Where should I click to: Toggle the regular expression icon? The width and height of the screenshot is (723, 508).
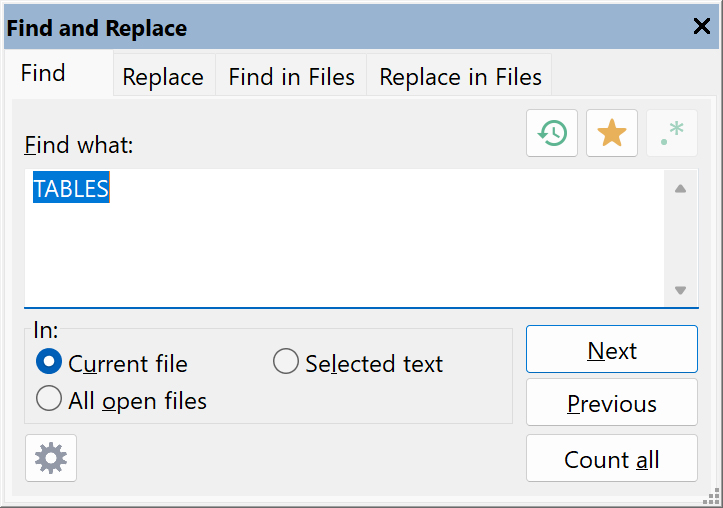pos(672,133)
